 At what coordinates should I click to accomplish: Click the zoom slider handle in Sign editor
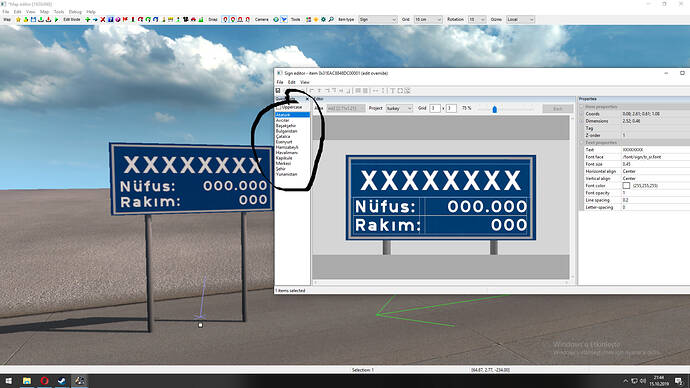pyautogui.click(x=495, y=109)
